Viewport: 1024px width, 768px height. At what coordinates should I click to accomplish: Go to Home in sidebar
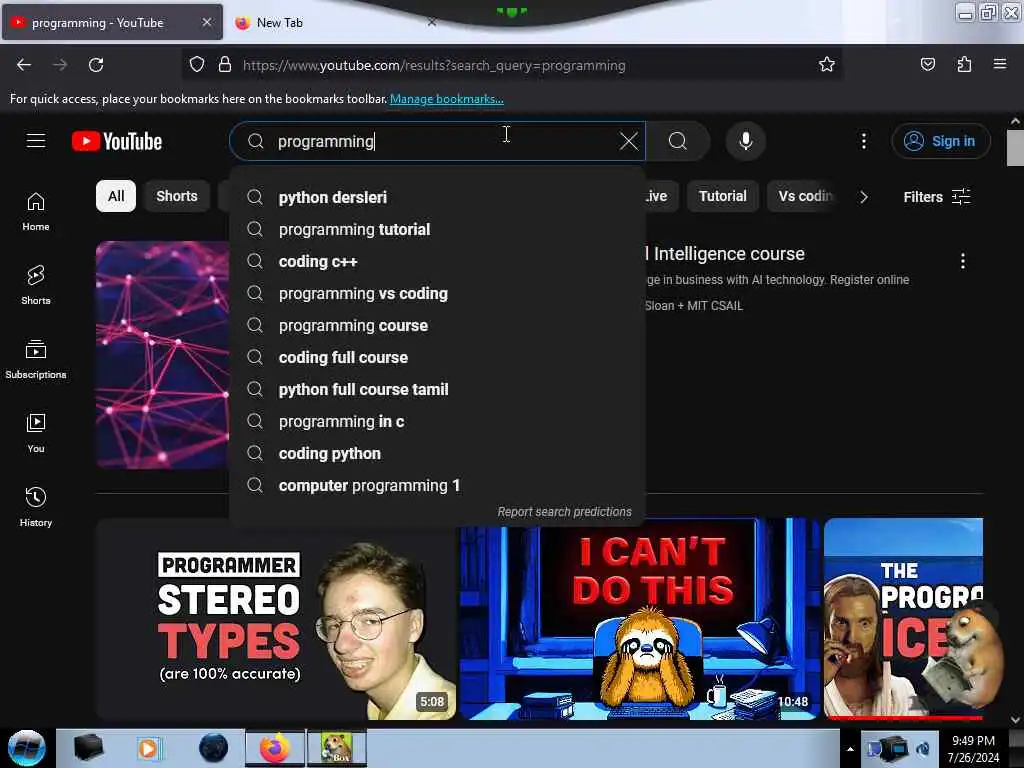tap(36, 212)
